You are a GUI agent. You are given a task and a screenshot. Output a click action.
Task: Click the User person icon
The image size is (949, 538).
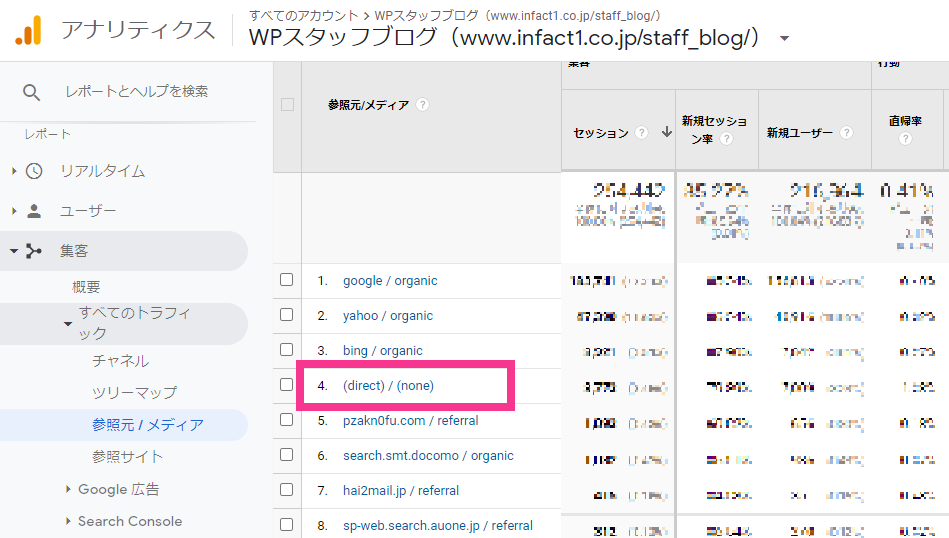tap(34, 211)
